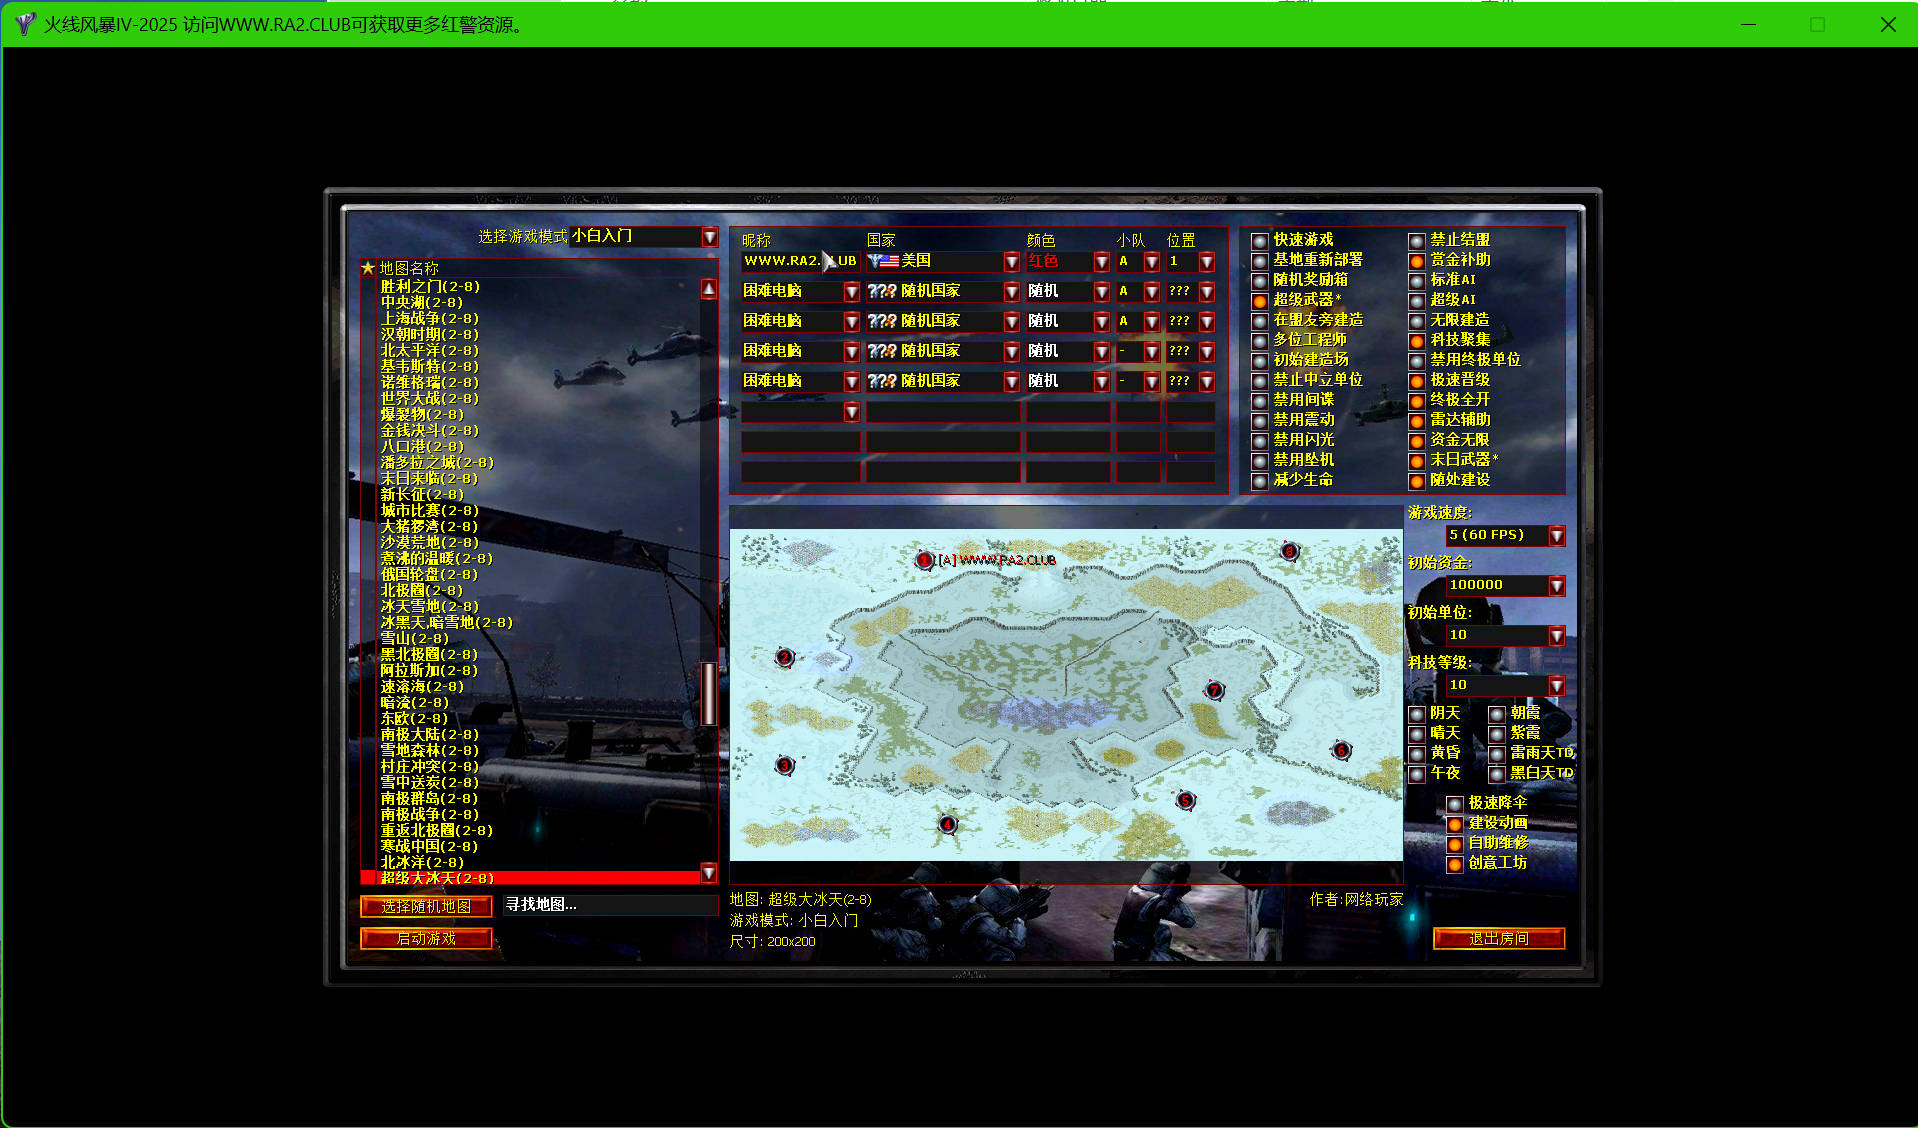Enable the 标准AI checkbox
1918x1128 pixels.
(1417, 281)
